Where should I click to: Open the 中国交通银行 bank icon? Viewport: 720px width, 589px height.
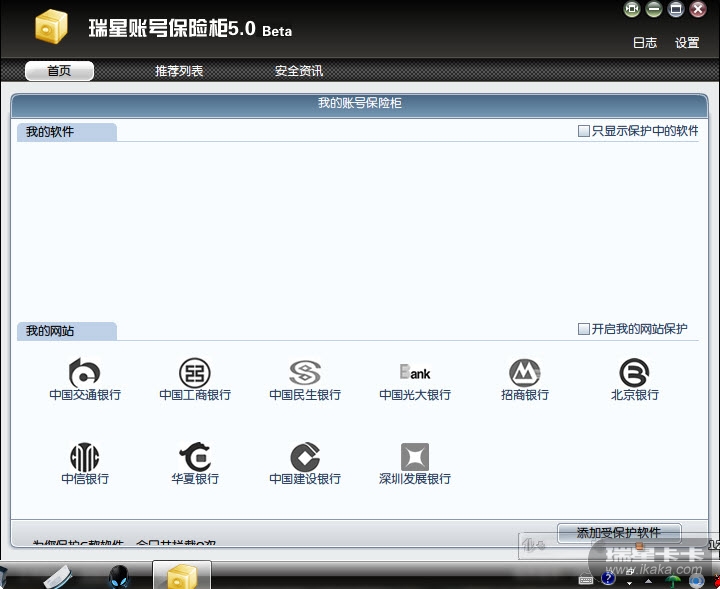click(84, 373)
